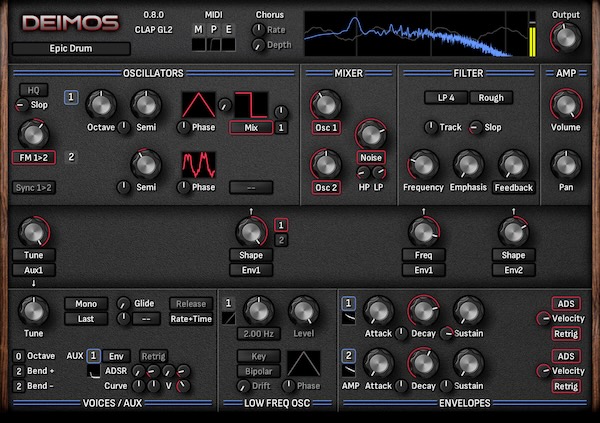
Task: Click the Chorus Depth knob
Action: coord(259,45)
